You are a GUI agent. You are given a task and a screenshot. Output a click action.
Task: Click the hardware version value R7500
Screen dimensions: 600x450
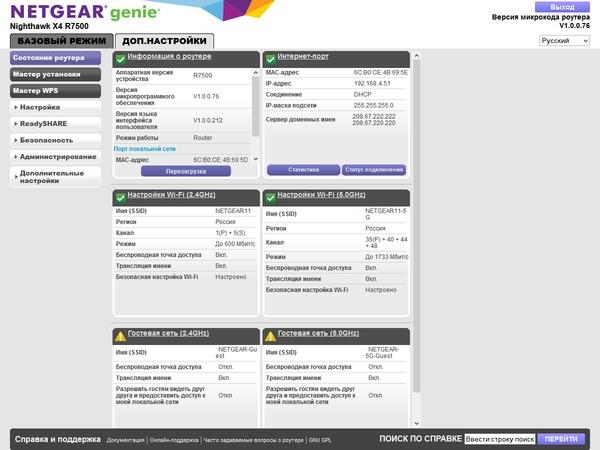point(202,75)
